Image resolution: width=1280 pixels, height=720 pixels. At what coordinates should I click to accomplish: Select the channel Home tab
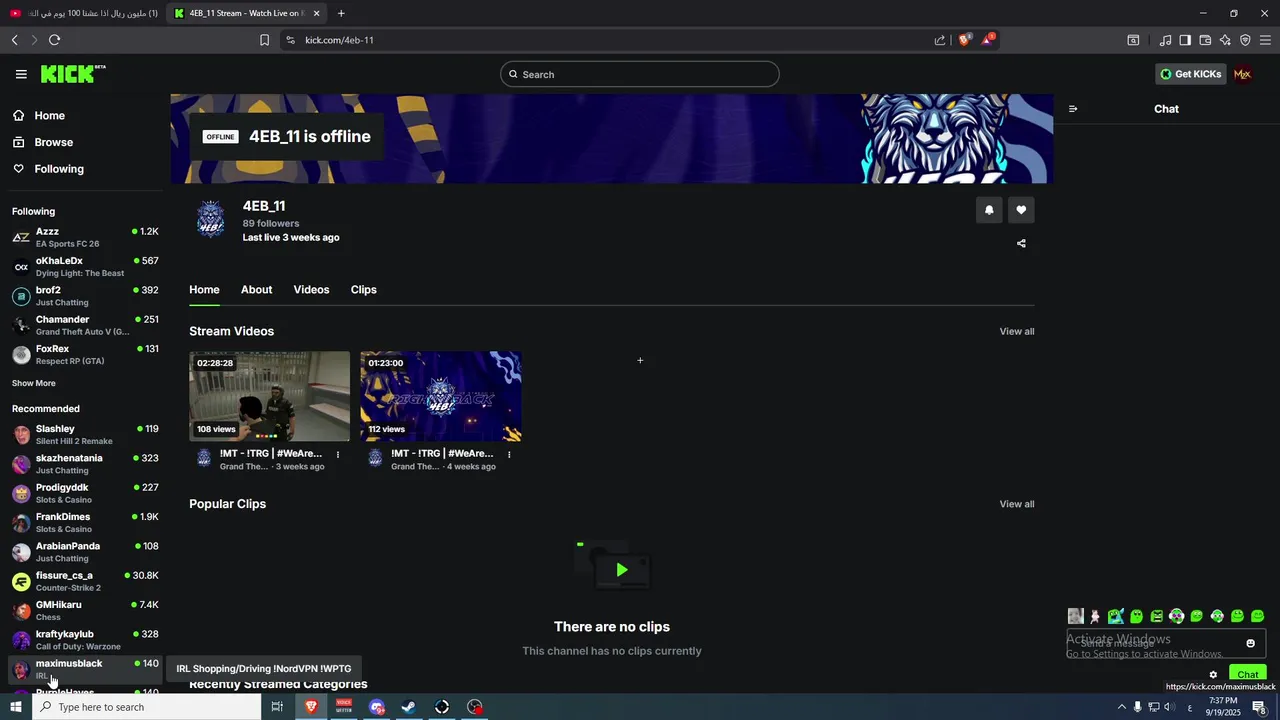(204, 289)
